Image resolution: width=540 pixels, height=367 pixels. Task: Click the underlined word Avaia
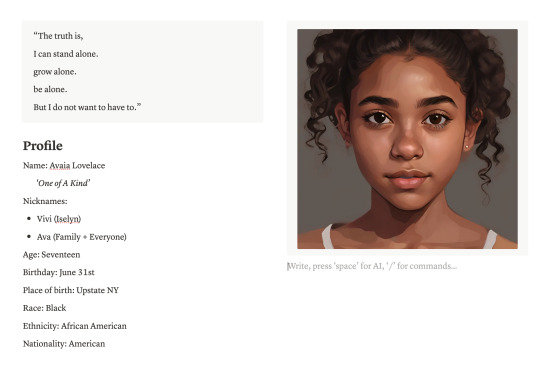(x=60, y=166)
